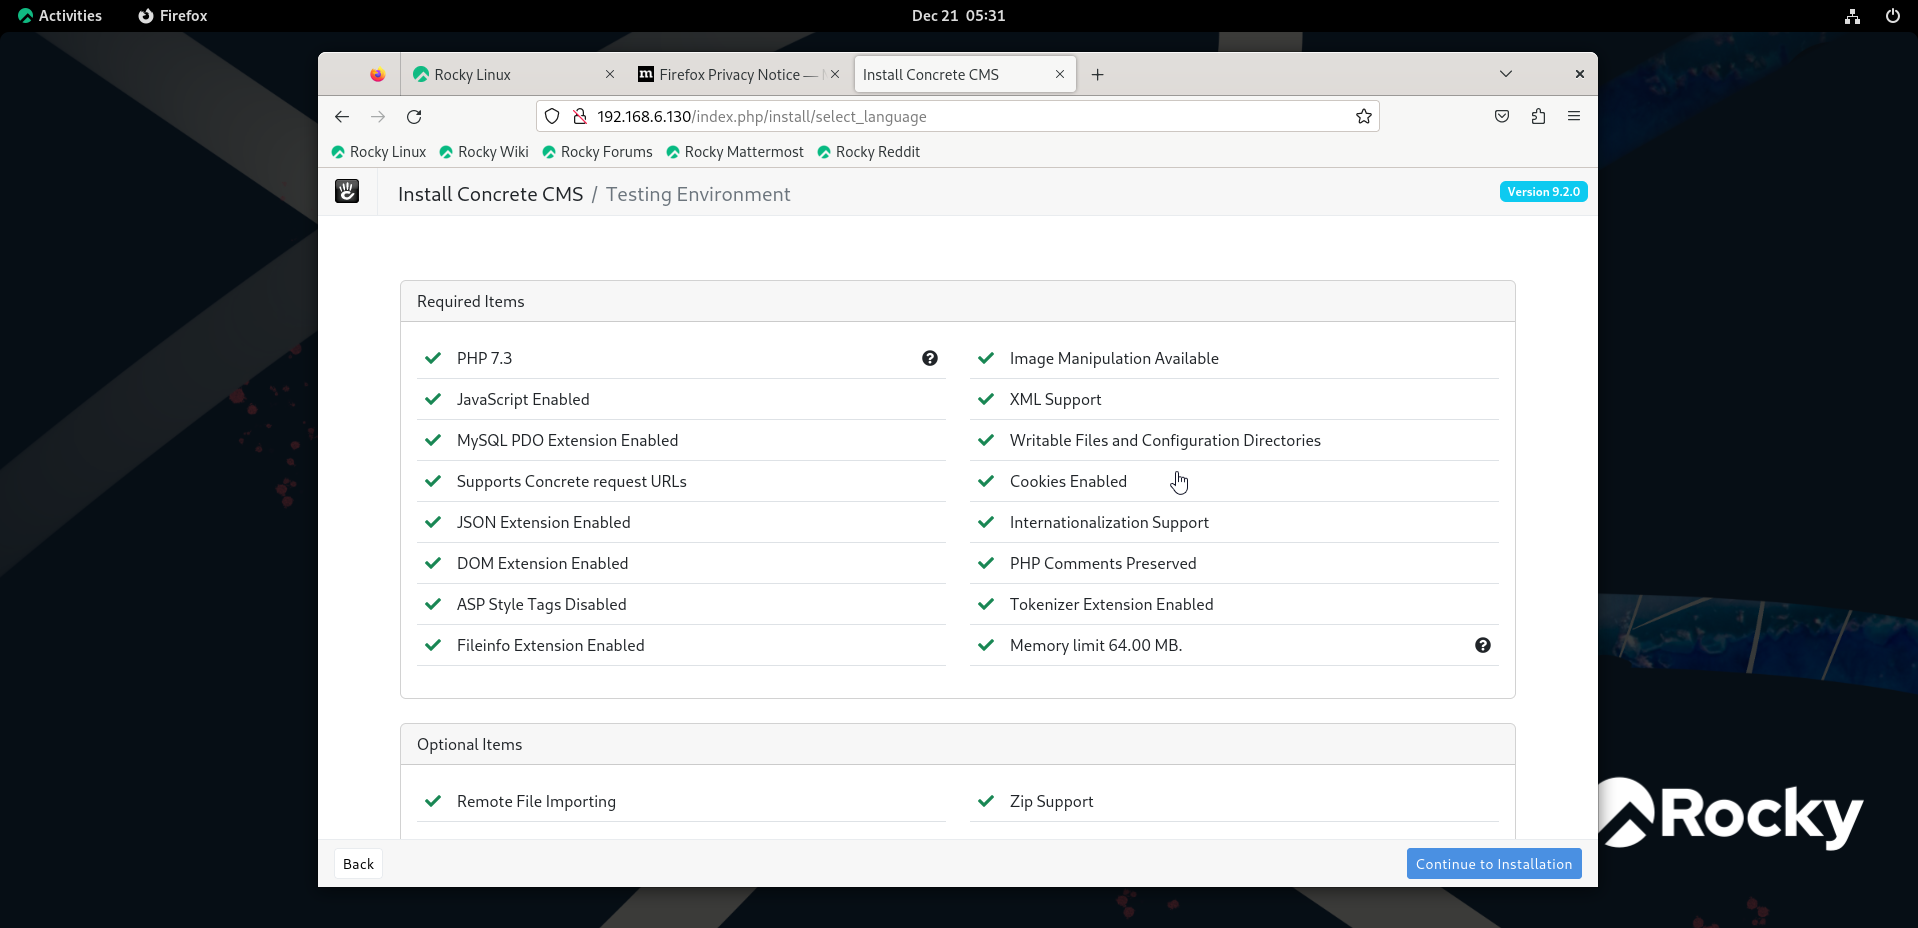Click Remote File Importing text

click(x=536, y=801)
